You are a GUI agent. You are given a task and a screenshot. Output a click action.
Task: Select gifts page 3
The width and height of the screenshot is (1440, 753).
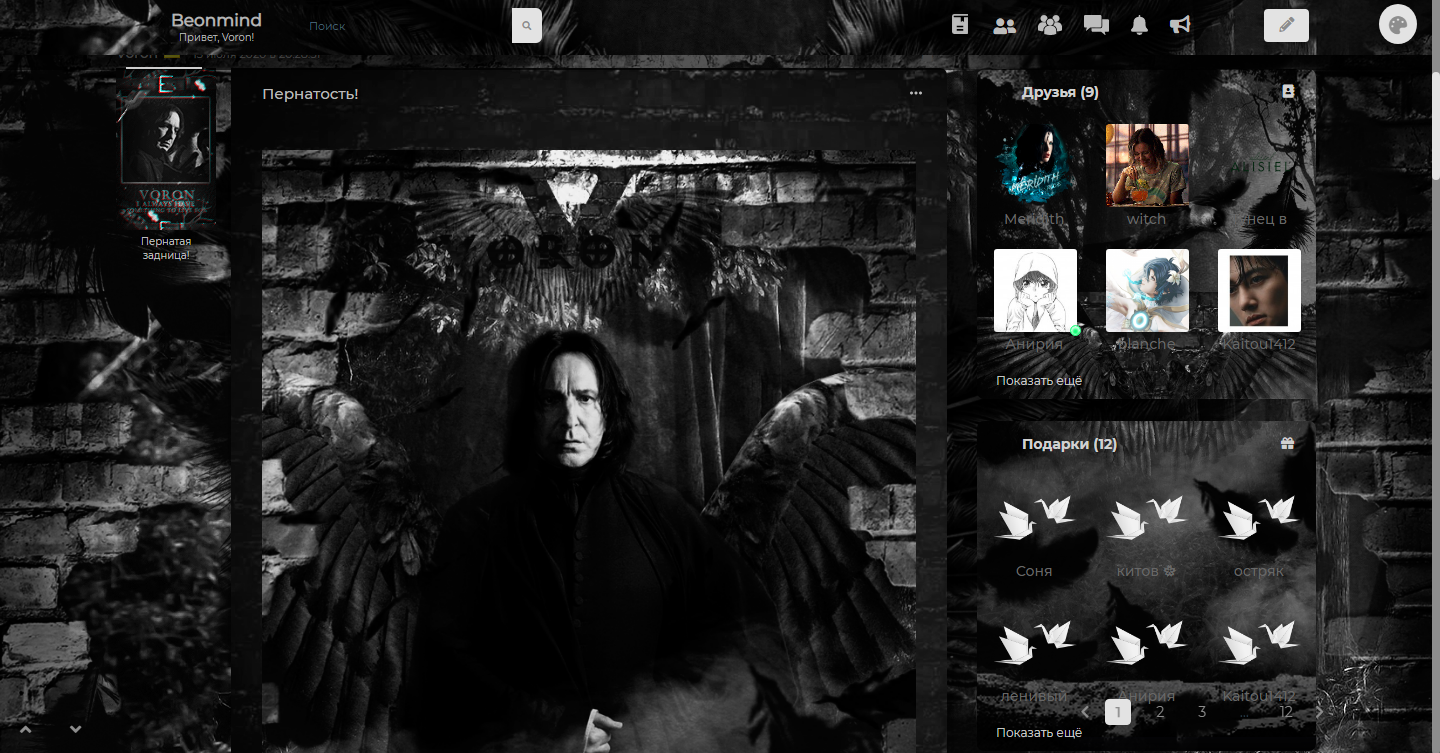pos(1202,712)
